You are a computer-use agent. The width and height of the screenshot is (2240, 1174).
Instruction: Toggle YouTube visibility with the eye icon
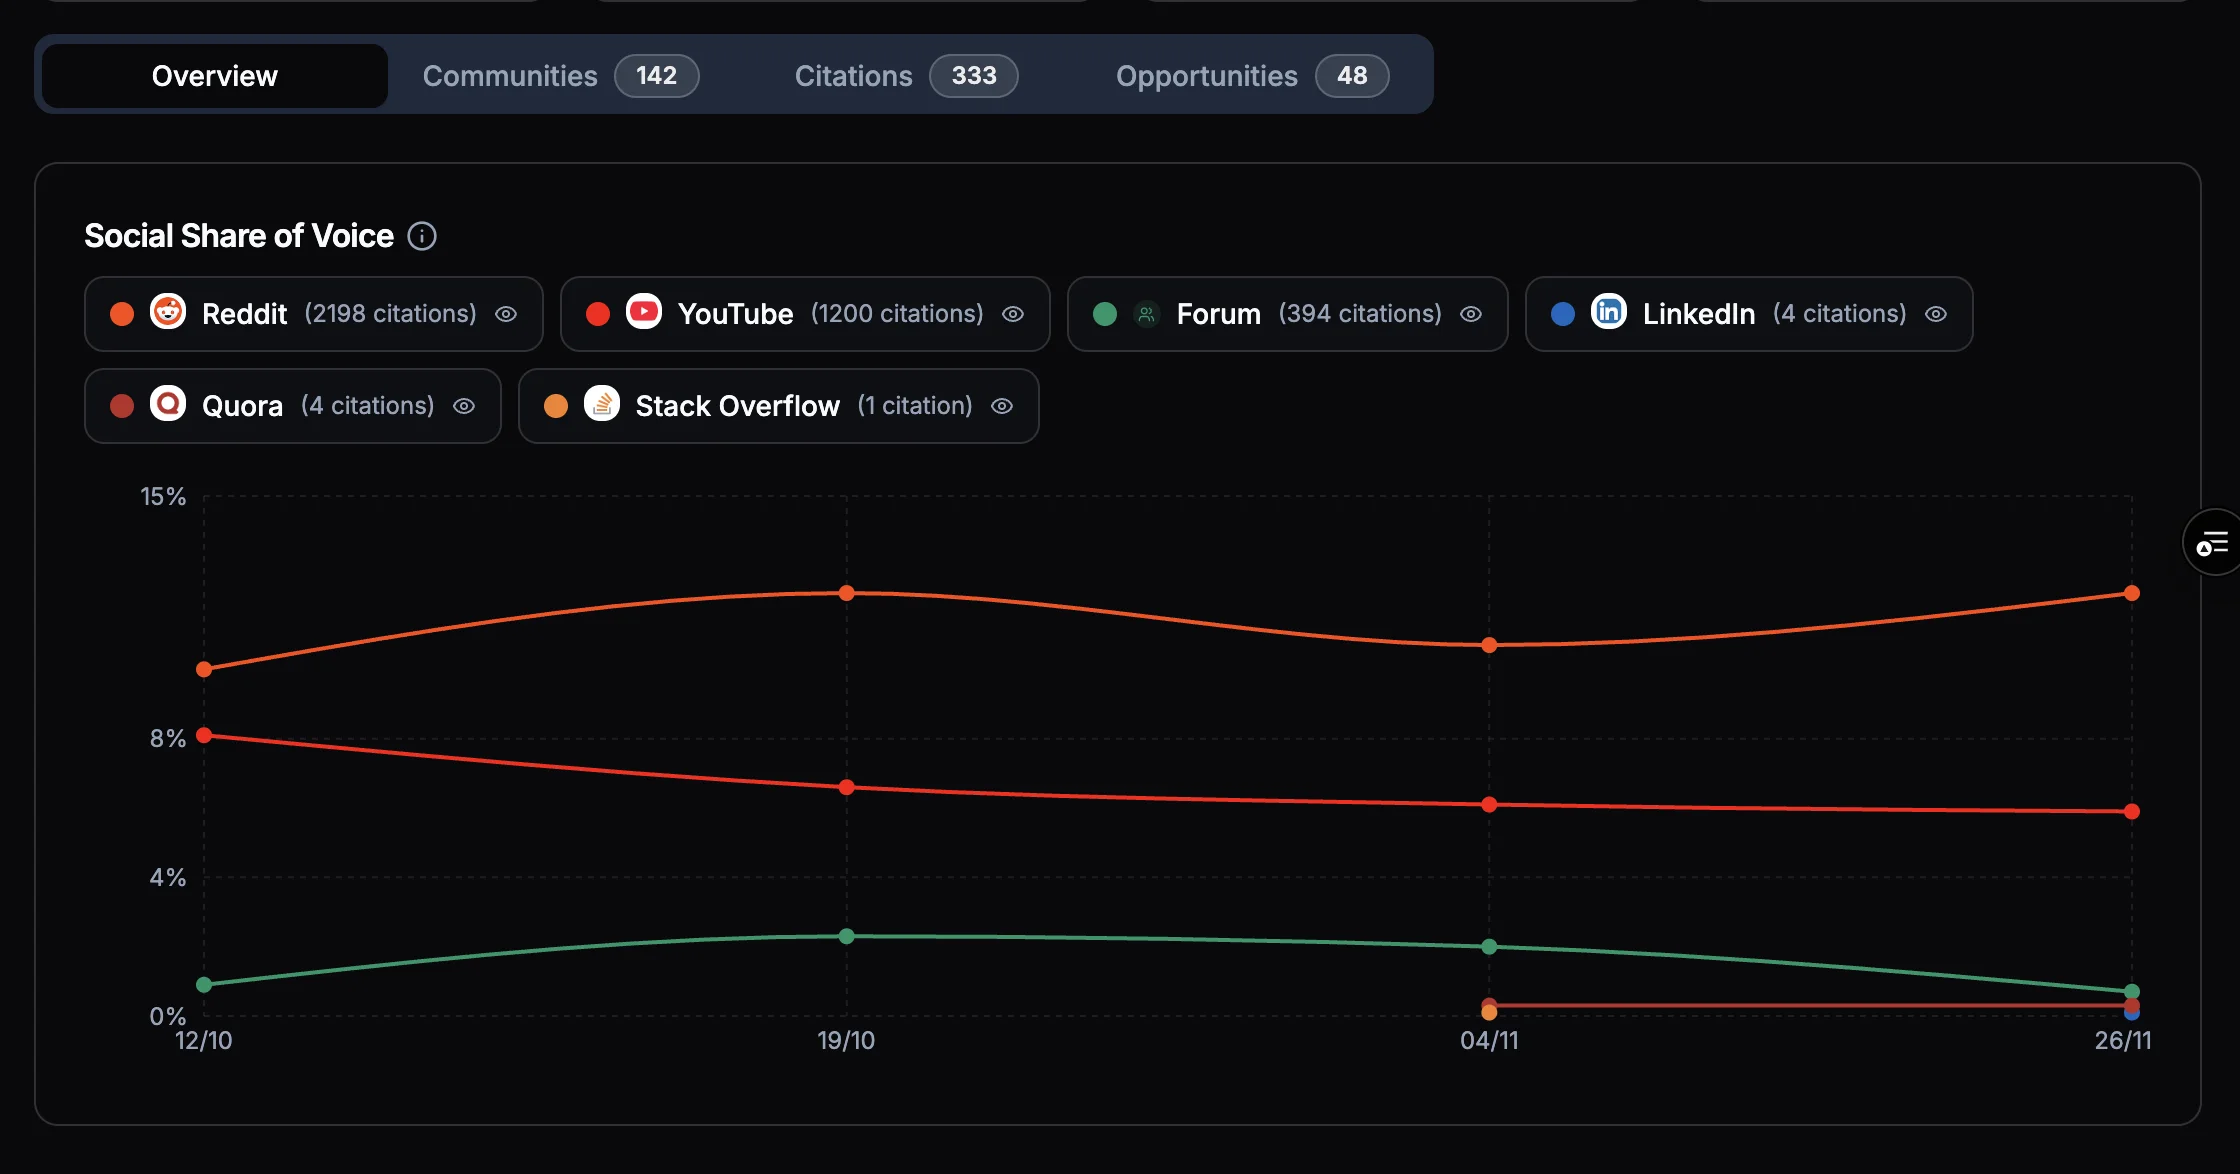pos(1013,313)
